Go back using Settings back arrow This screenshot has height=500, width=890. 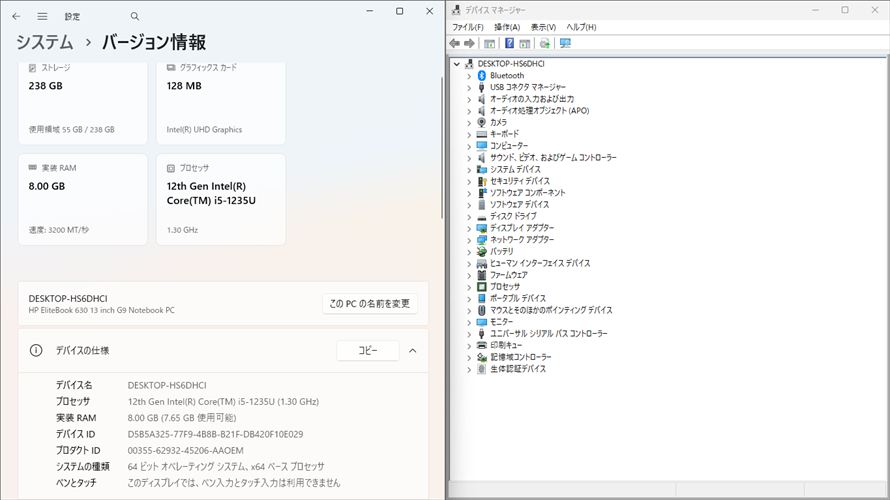click(15, 16)
